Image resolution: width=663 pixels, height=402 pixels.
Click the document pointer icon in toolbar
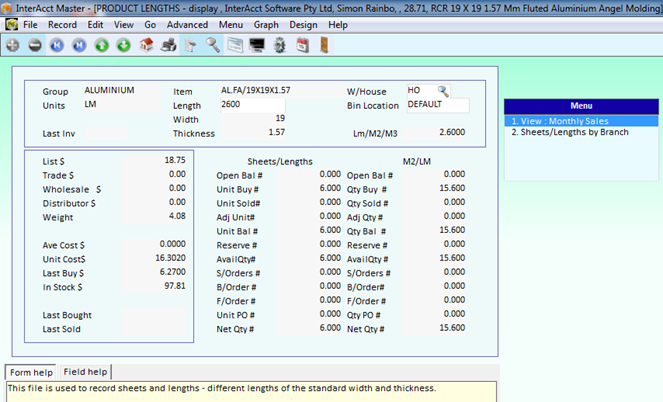(190, 45)
